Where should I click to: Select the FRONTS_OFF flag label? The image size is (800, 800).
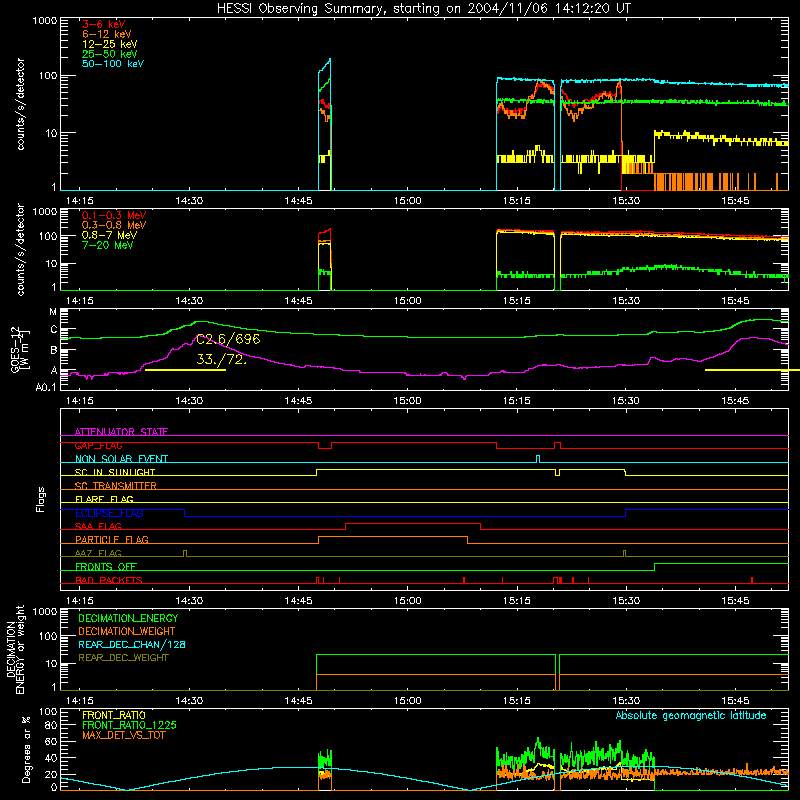pyautogui.click(x=106, y=567)
